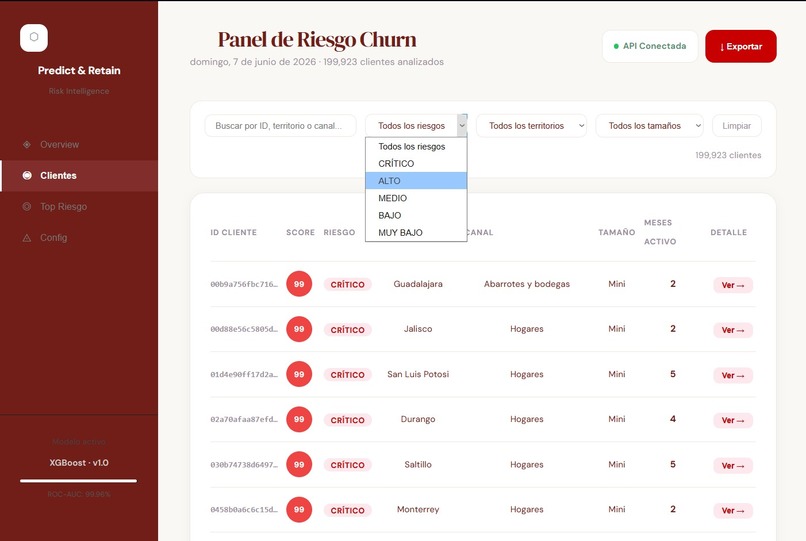
Task: Click CRÍTICO tag in Jalisco row
Action: coord(347,330)
